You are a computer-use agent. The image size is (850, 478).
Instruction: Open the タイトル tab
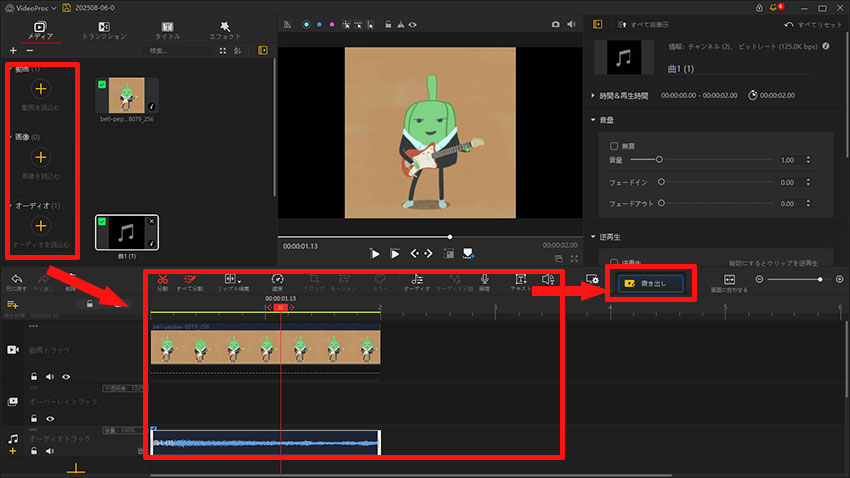[x=168, y=30]
